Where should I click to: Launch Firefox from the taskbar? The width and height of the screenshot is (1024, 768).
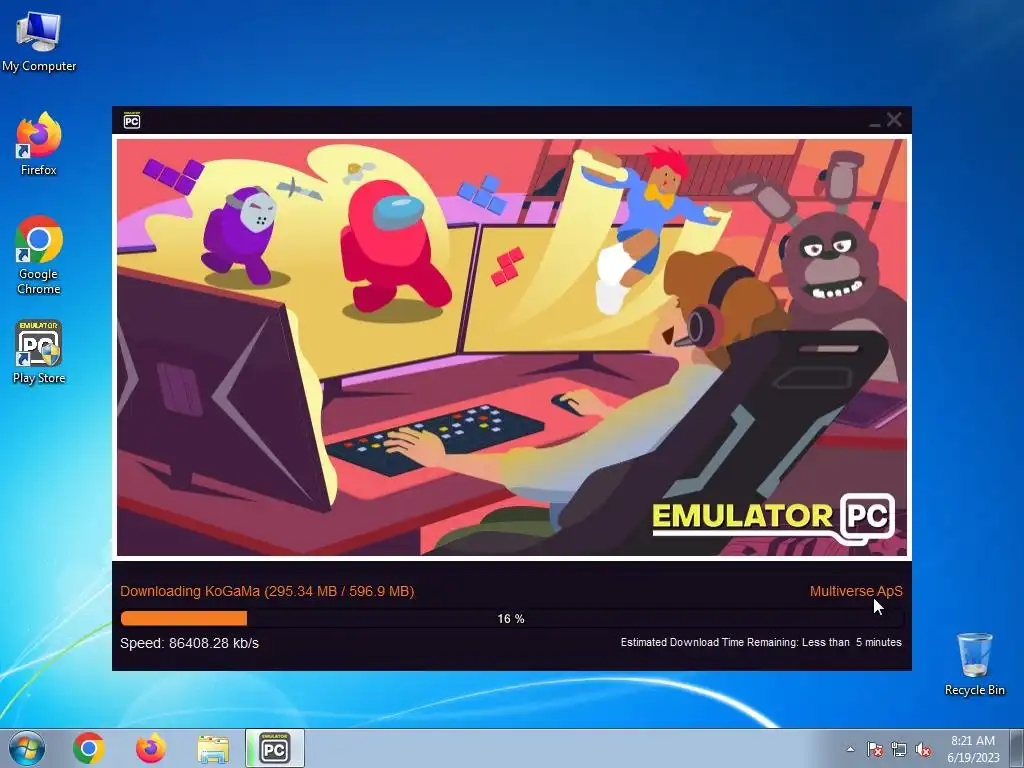click(150, 748)
